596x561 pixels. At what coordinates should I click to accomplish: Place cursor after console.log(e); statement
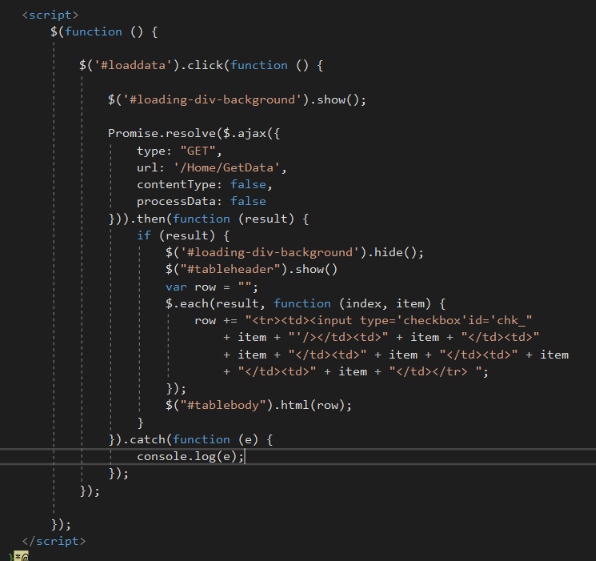245,456
